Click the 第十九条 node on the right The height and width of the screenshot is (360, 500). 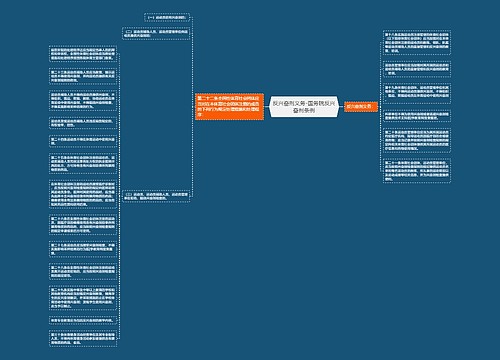417,93
